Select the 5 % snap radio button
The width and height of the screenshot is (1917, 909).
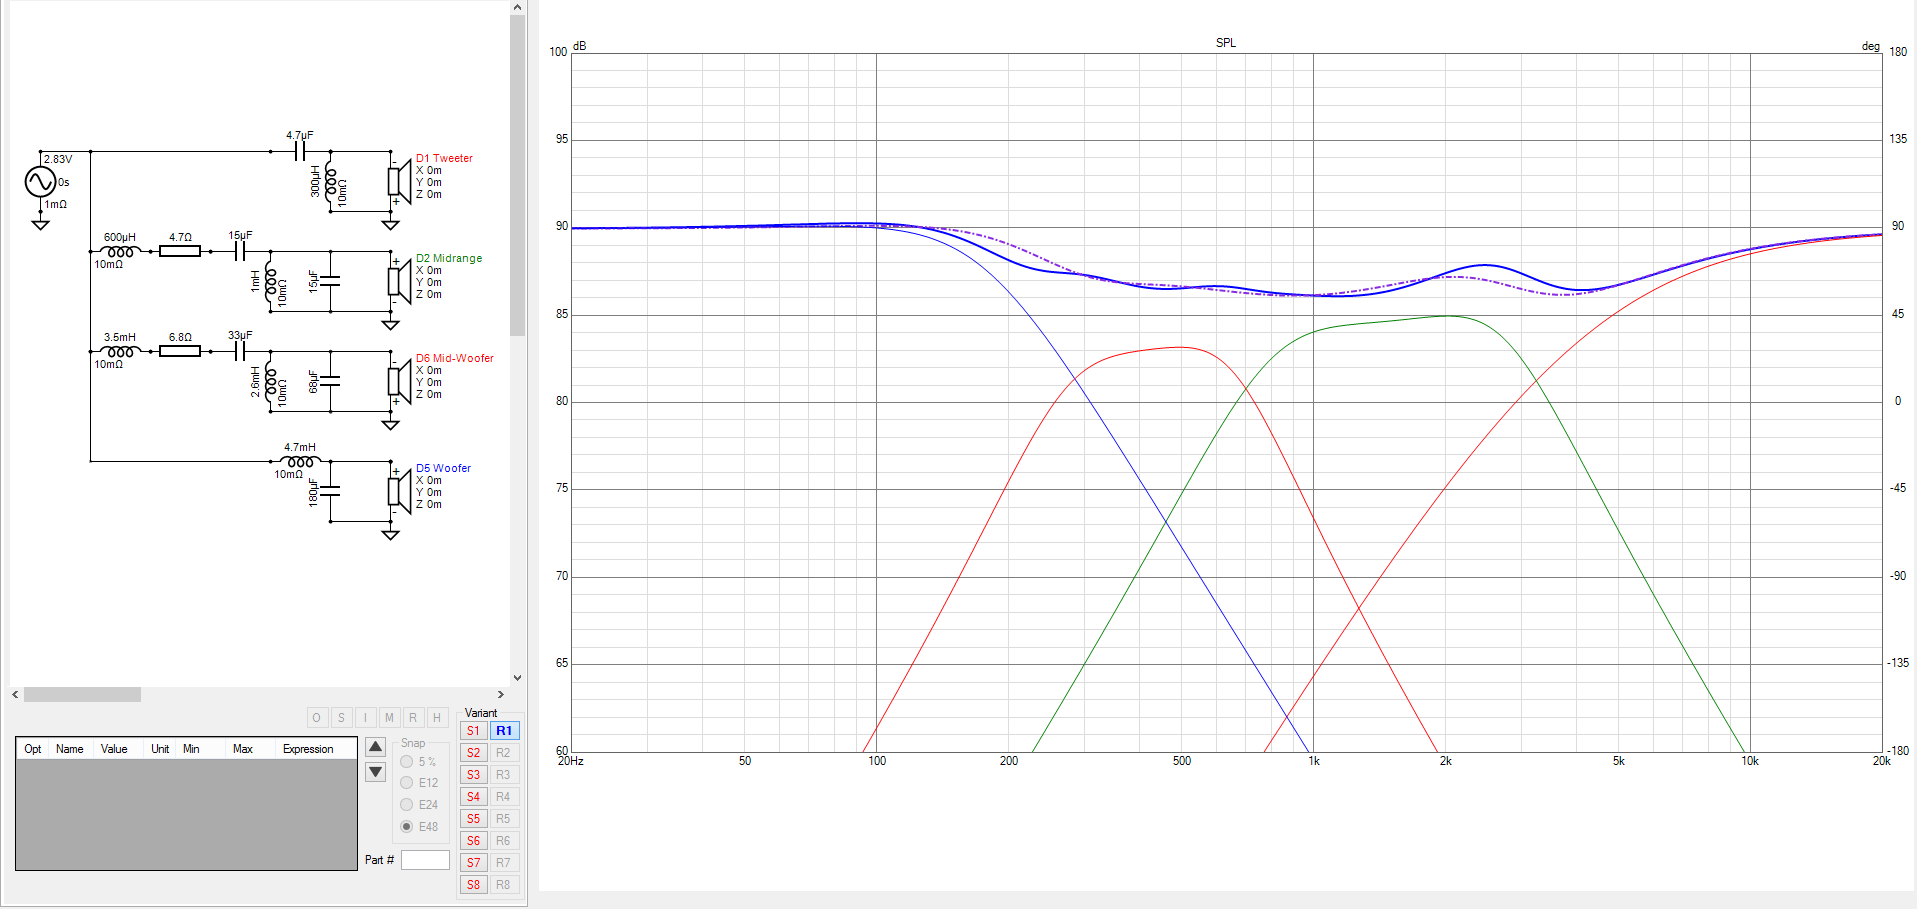coord(407,762)
